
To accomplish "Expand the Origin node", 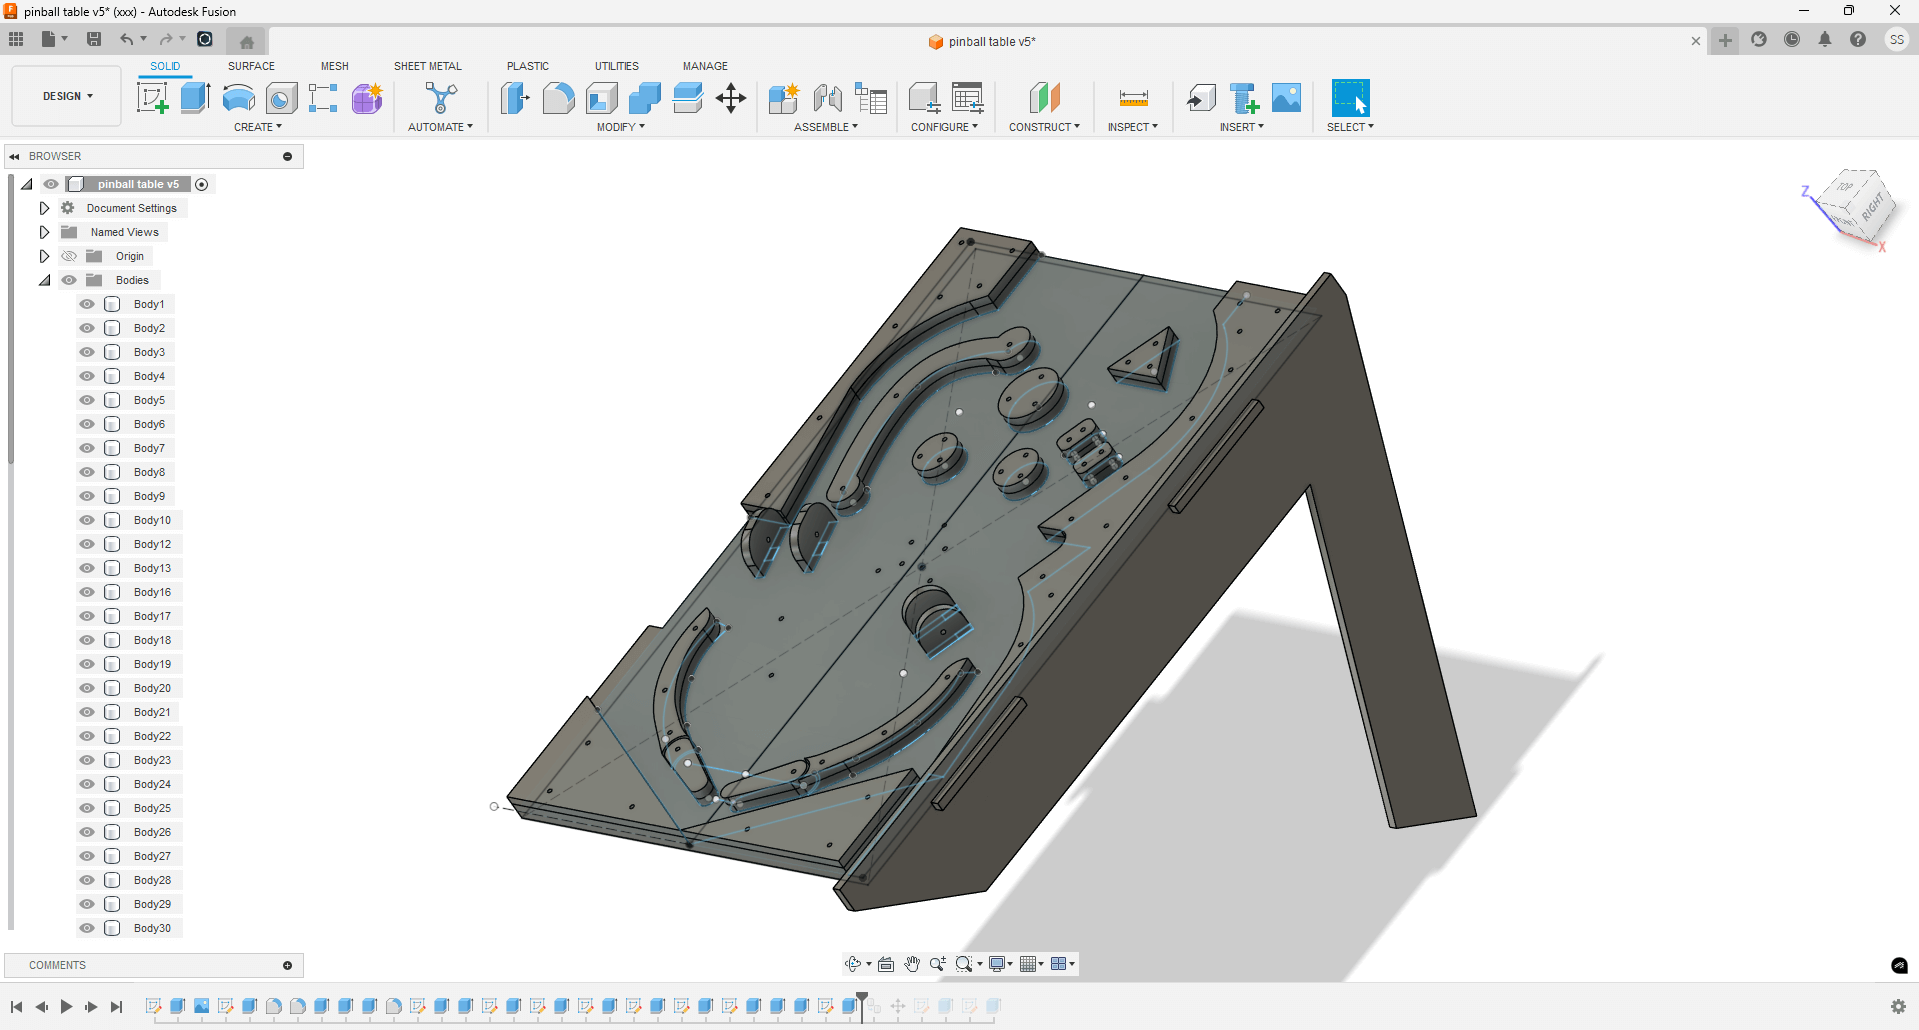I will pos(44,256).
